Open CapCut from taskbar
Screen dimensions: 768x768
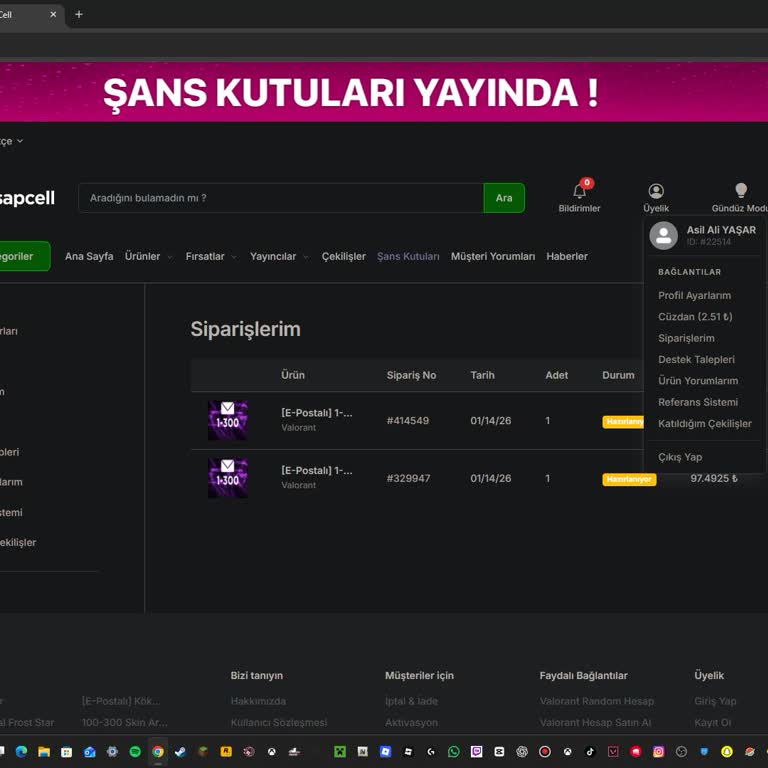pyautogui.click(x=499, y=751)
